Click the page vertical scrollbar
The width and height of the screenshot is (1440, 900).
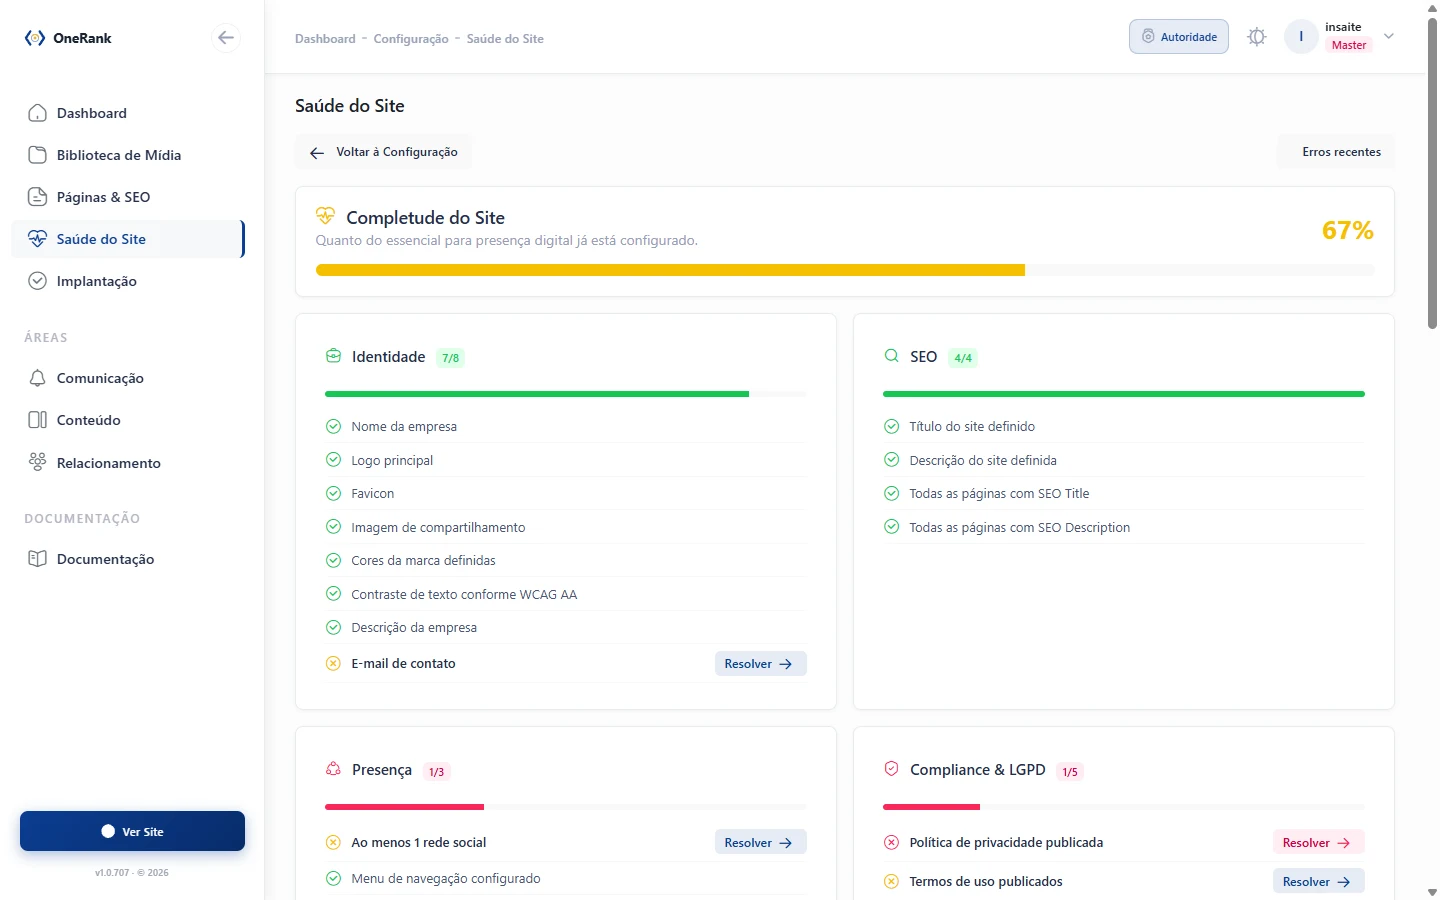point(1432,173)
